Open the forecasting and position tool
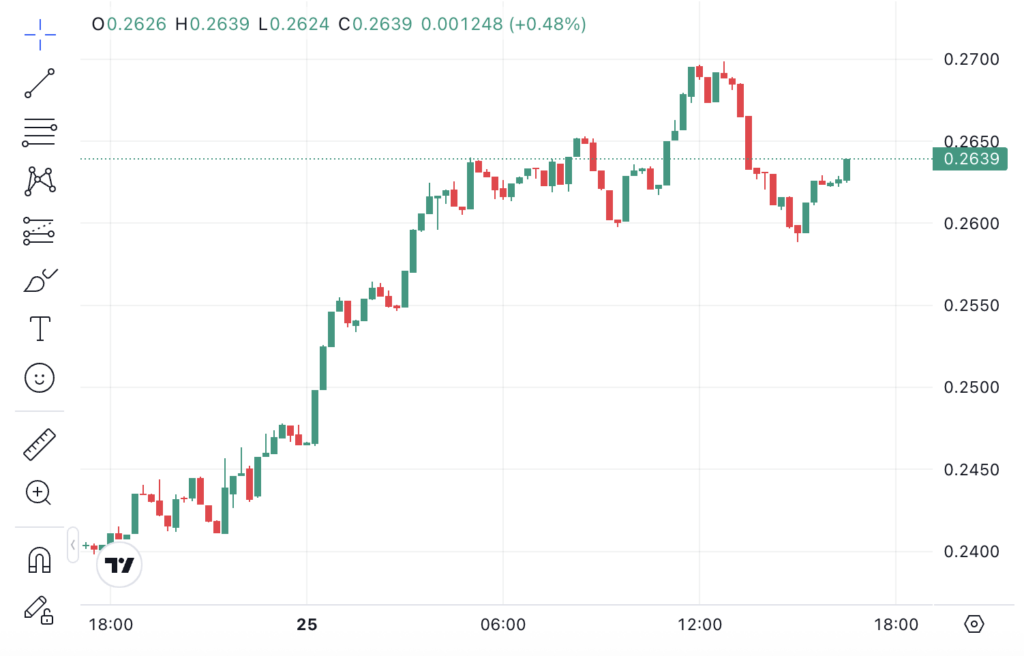This screenshot has height=656, width=1024. point(40,231)
